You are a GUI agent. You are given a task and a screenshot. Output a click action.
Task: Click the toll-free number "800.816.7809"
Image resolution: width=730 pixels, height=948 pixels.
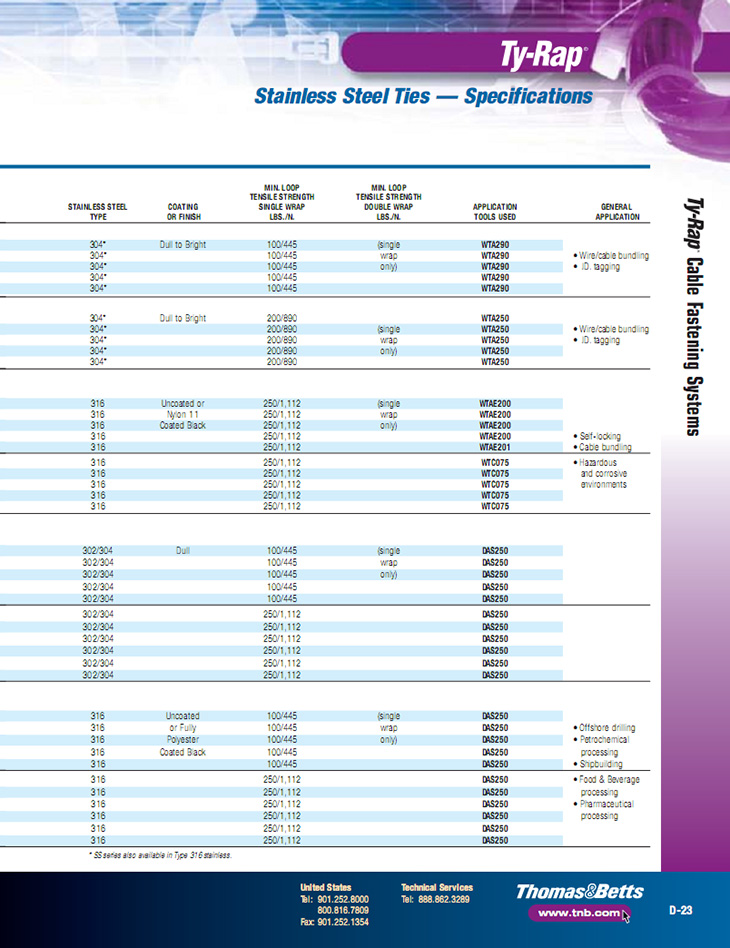click(x=343, y=910)
